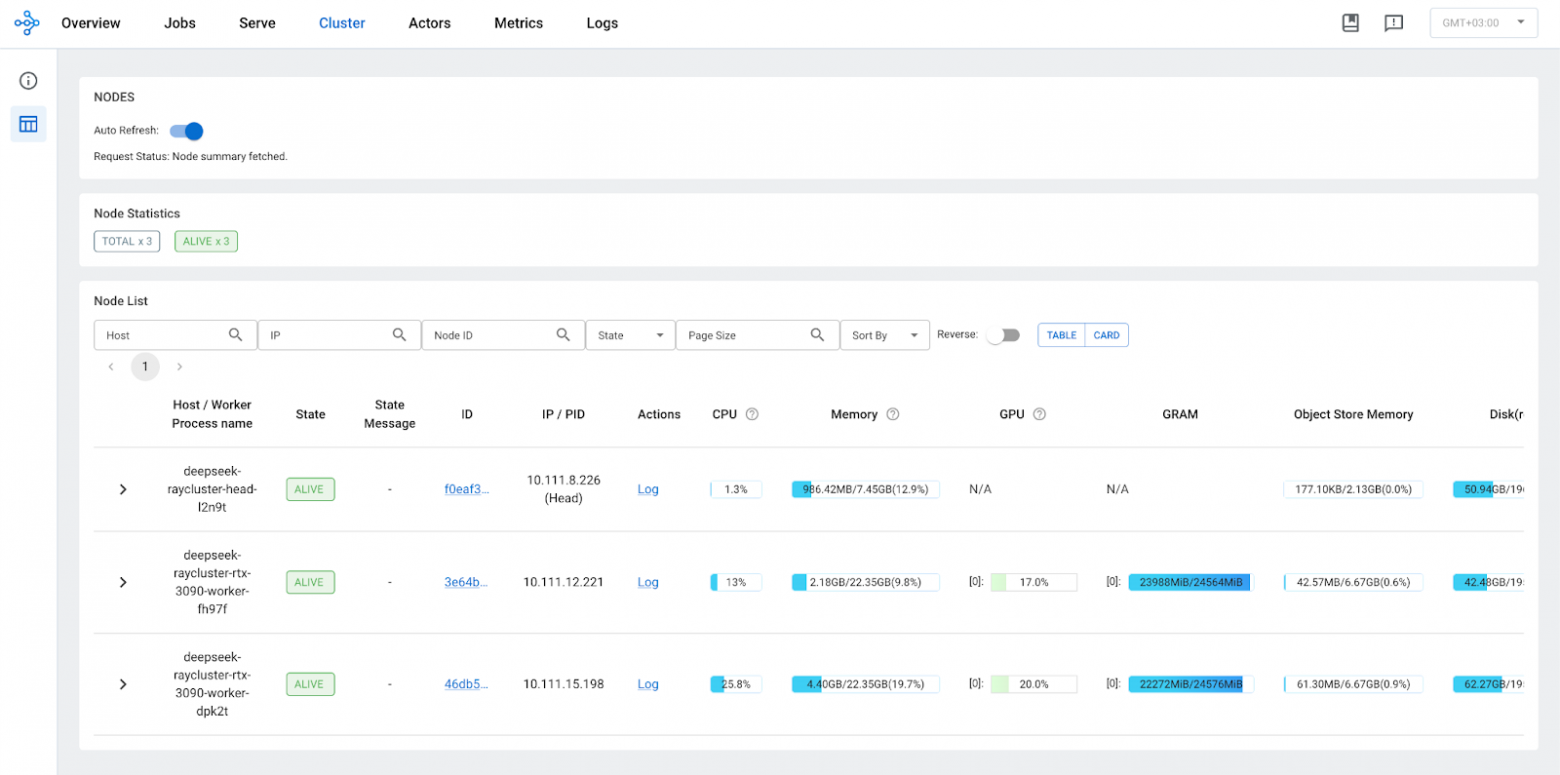Click the Ray logo in the top bar
Screen dimensions: 1560x775
pos(26,22)
